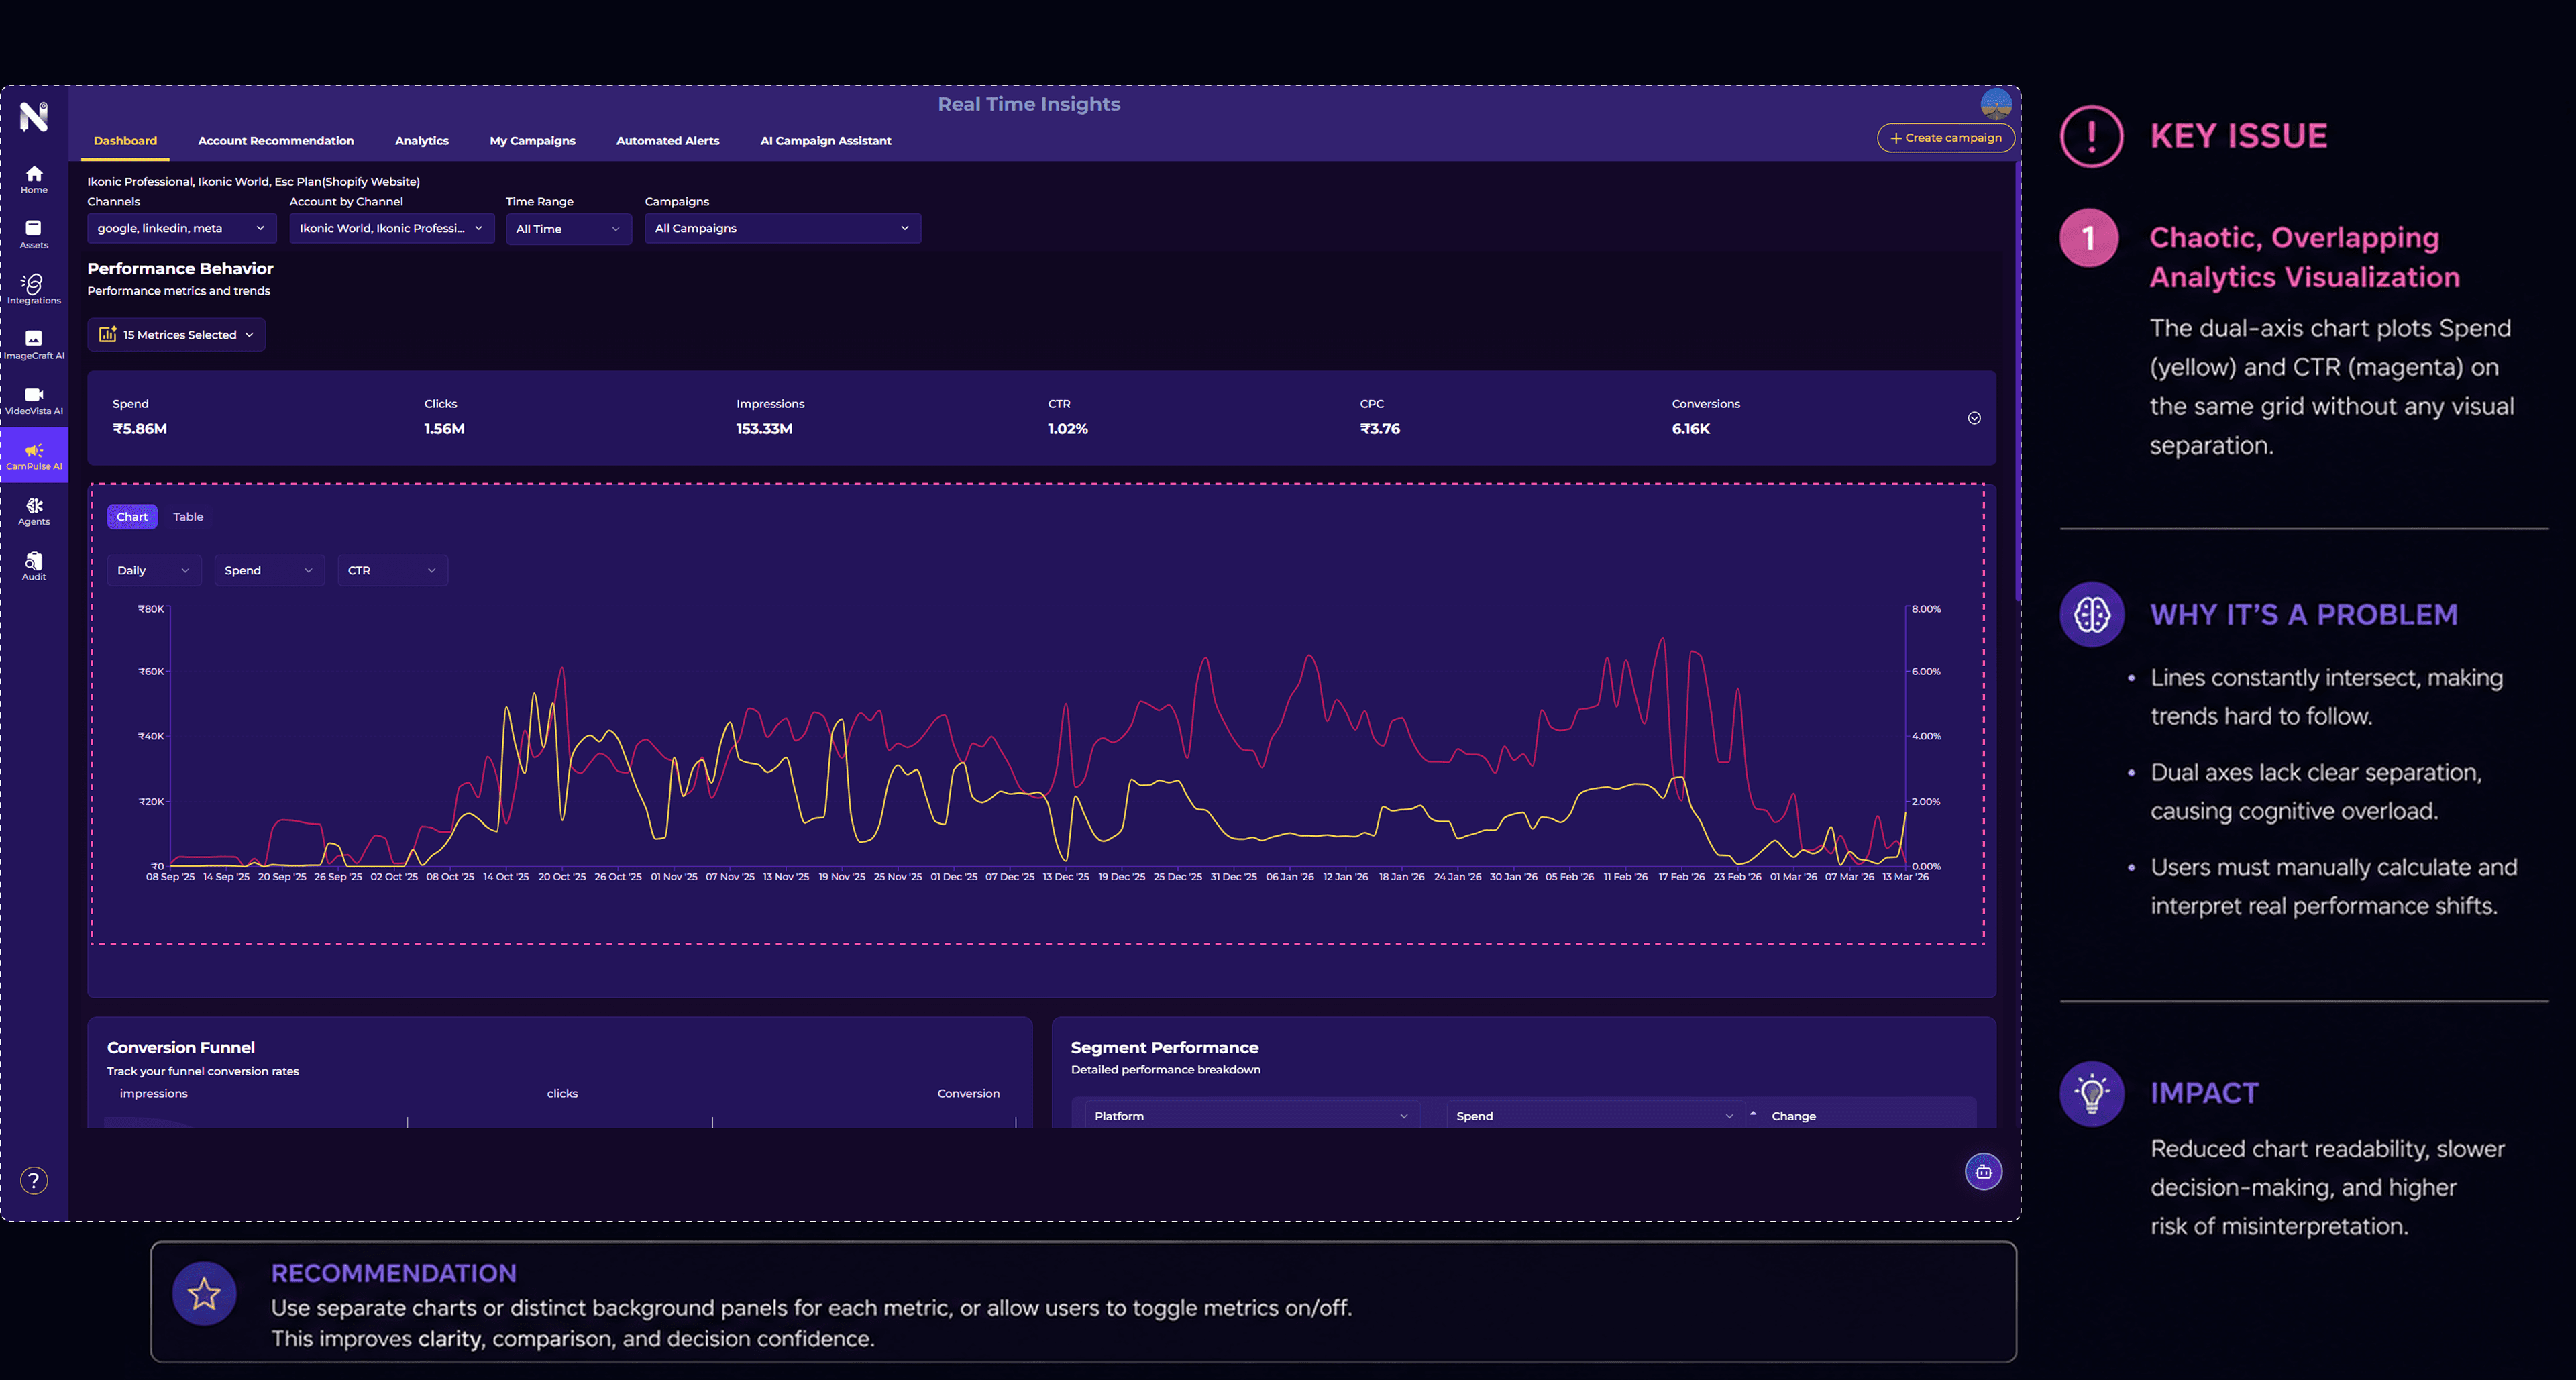Viewport: 2576px width, 1380px height.
Task: Click the 08 Sep '25 axis date
Action: (170, 876)
